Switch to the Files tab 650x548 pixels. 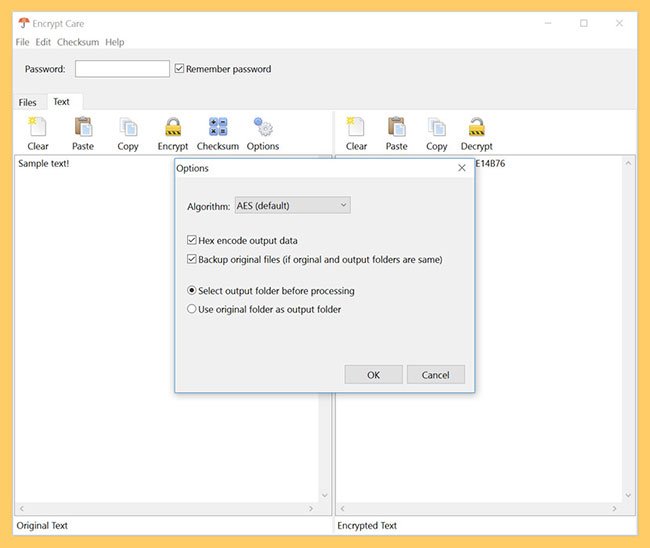28,102
